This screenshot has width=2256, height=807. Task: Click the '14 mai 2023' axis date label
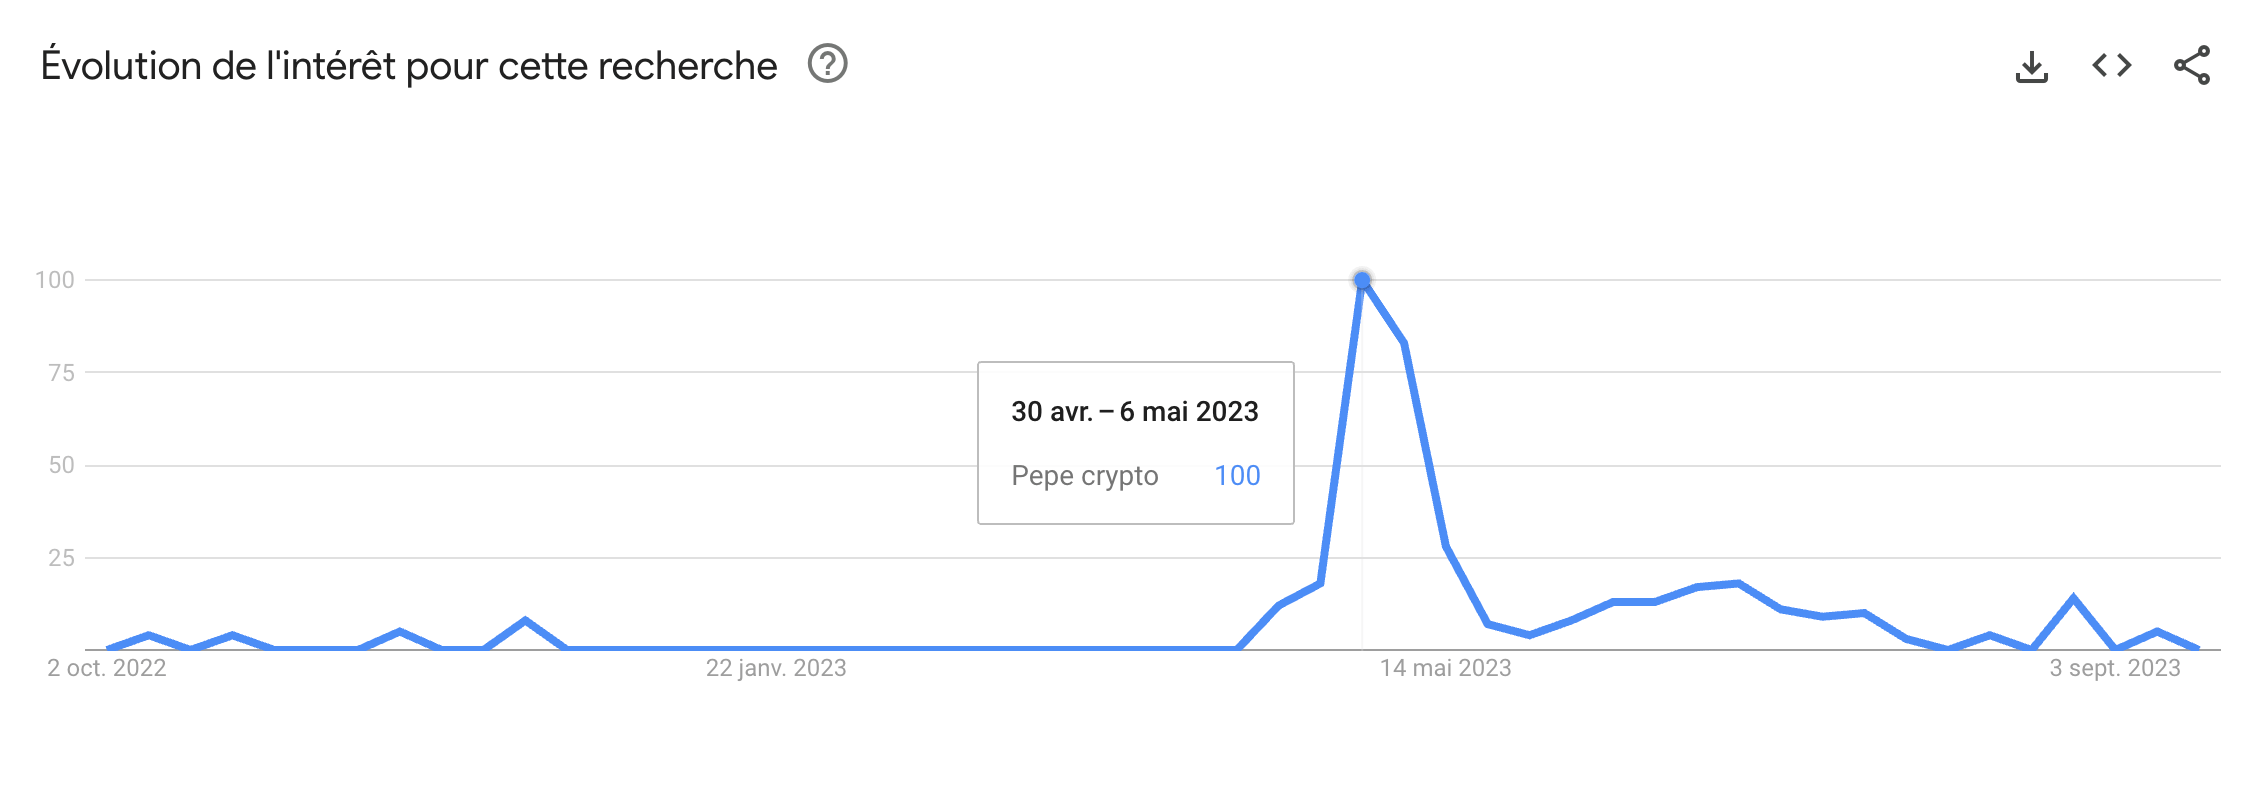click(1445, 668)
